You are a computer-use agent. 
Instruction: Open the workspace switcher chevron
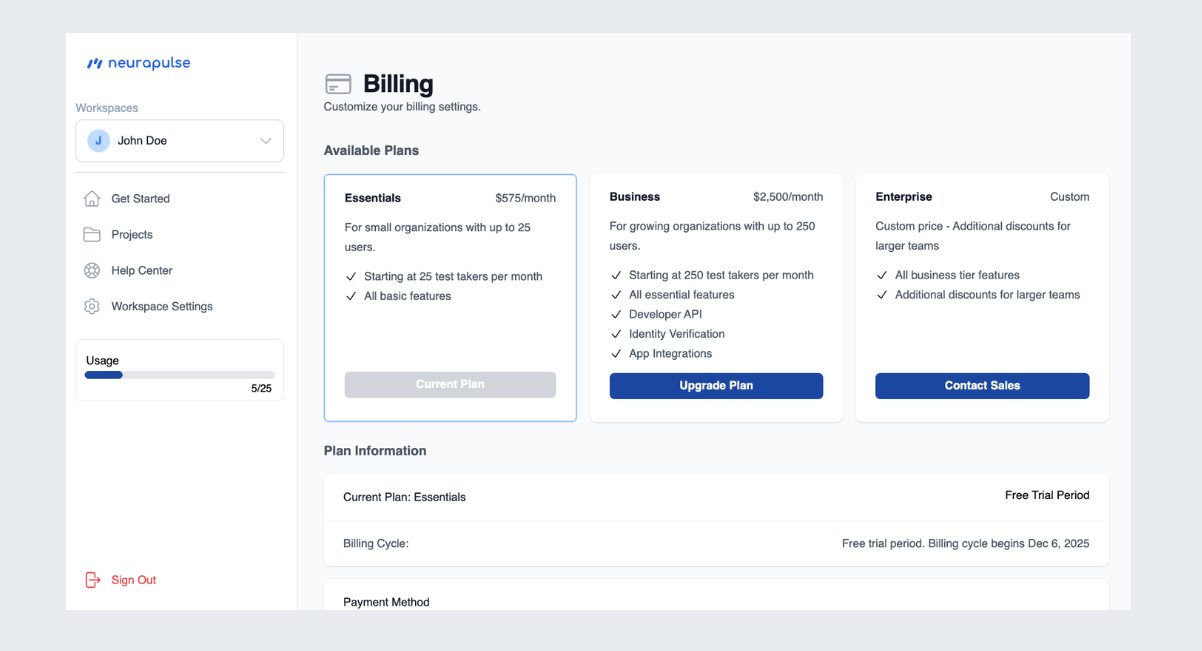point(266,140)
